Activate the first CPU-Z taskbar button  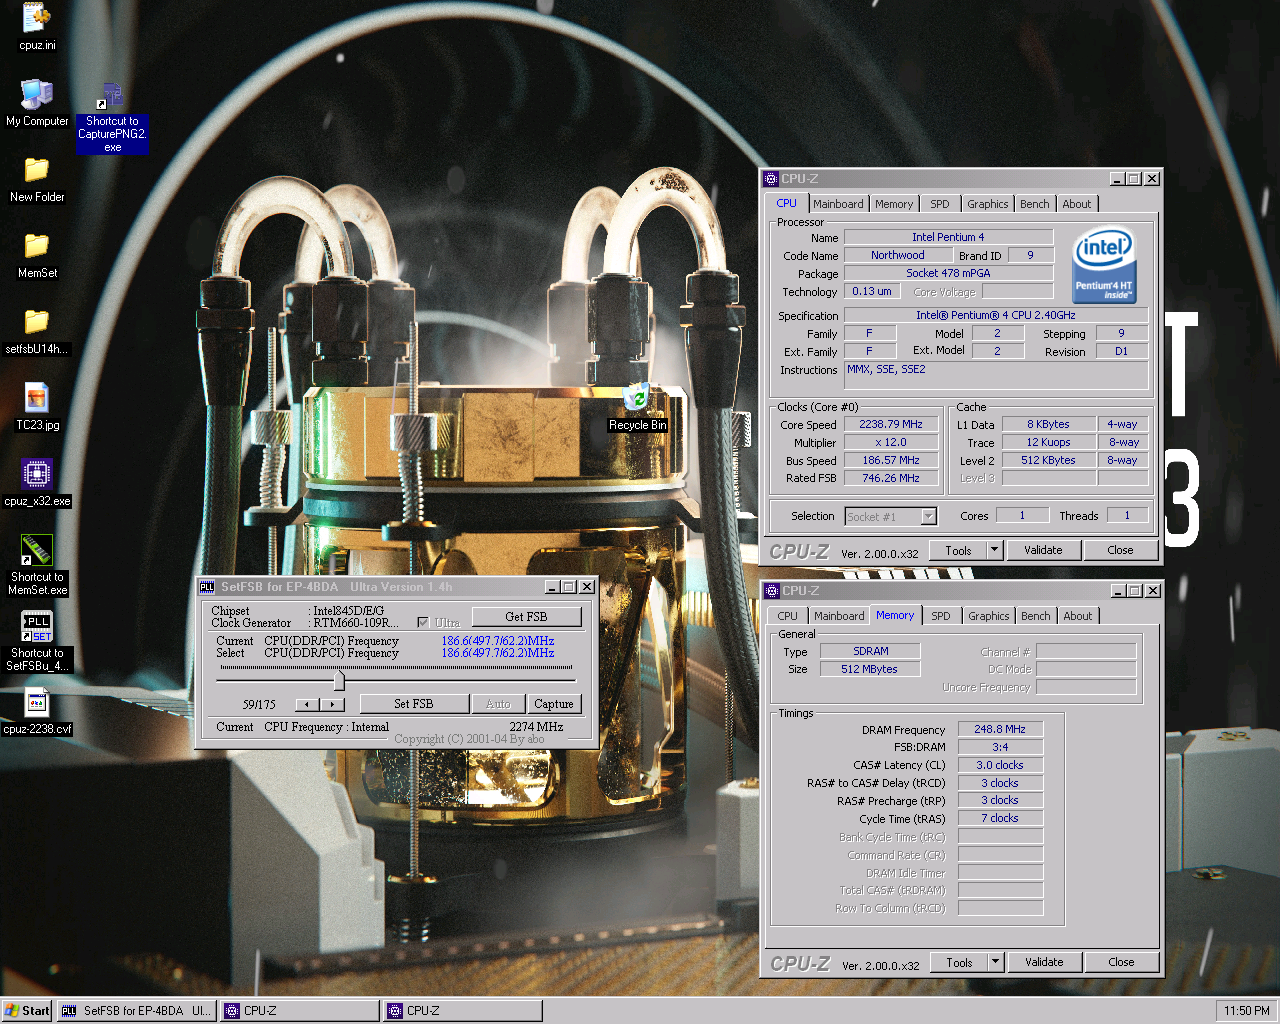pyautogui.click(x=300, y=1011)
